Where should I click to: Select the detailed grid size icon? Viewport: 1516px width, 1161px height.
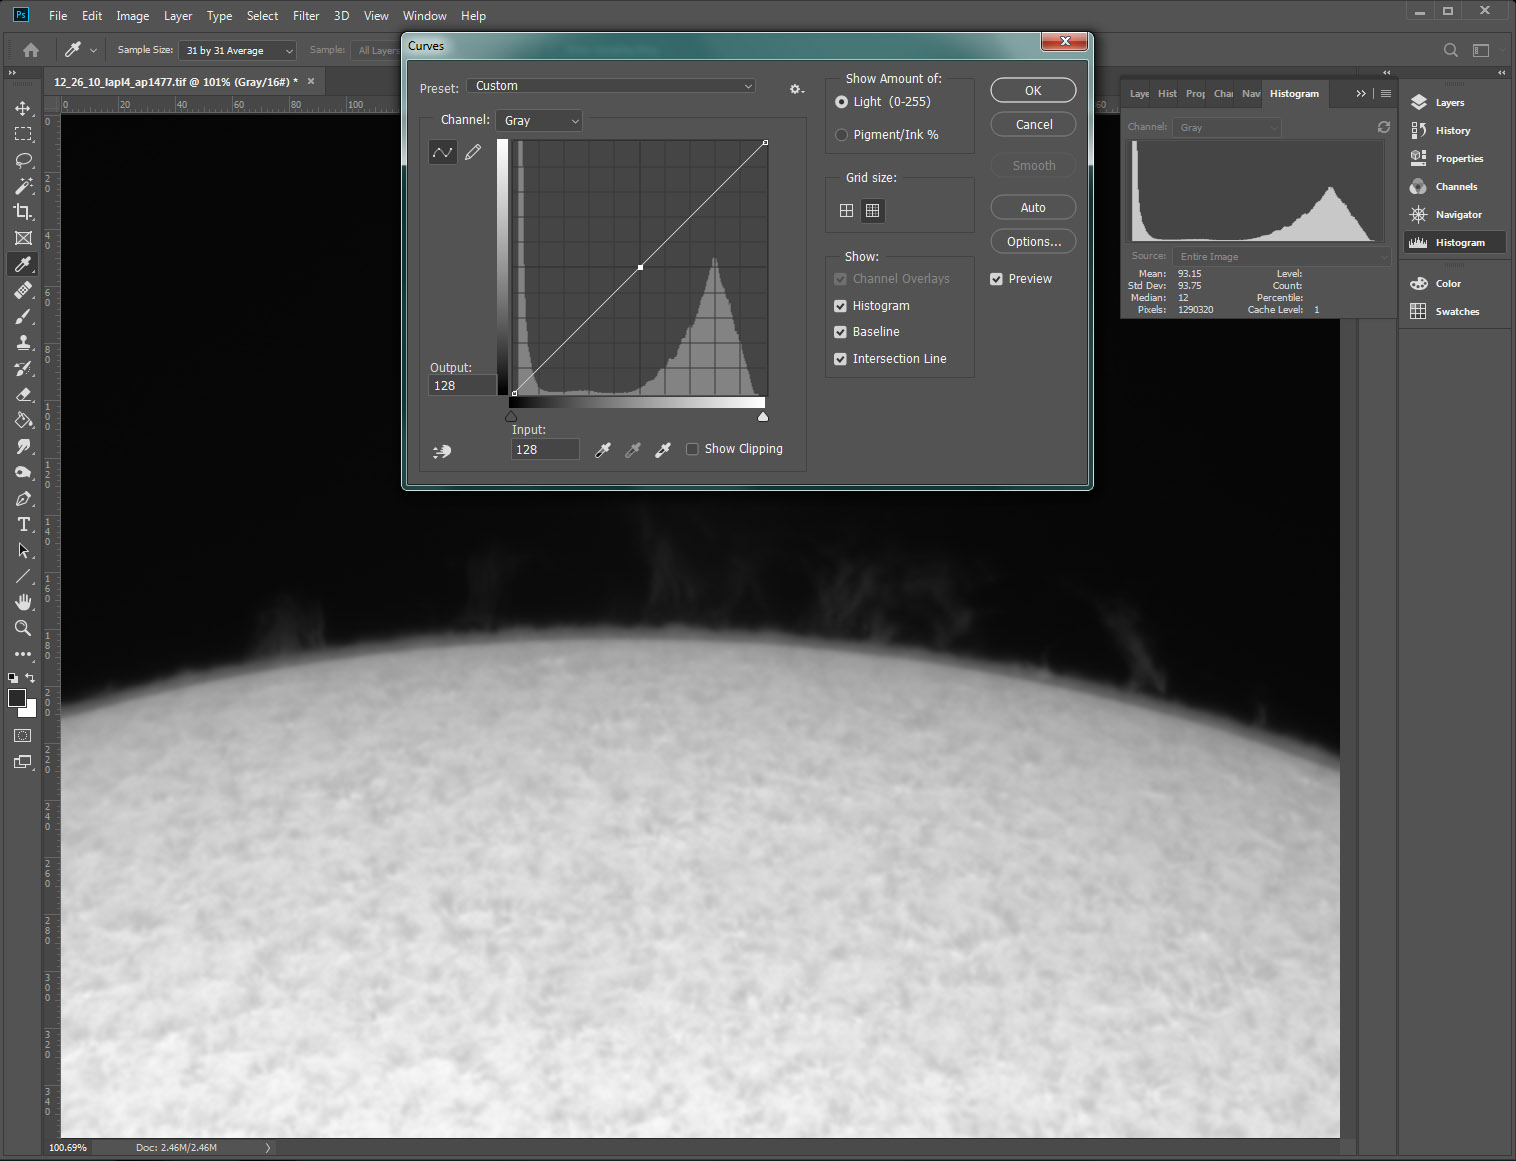872,210
